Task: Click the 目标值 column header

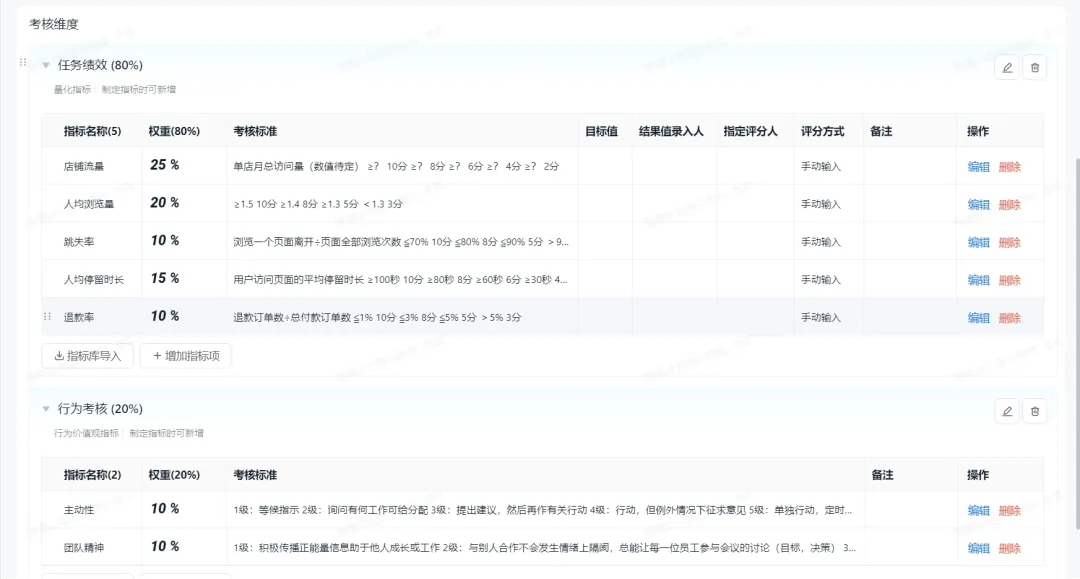Action: pos(601,131)
